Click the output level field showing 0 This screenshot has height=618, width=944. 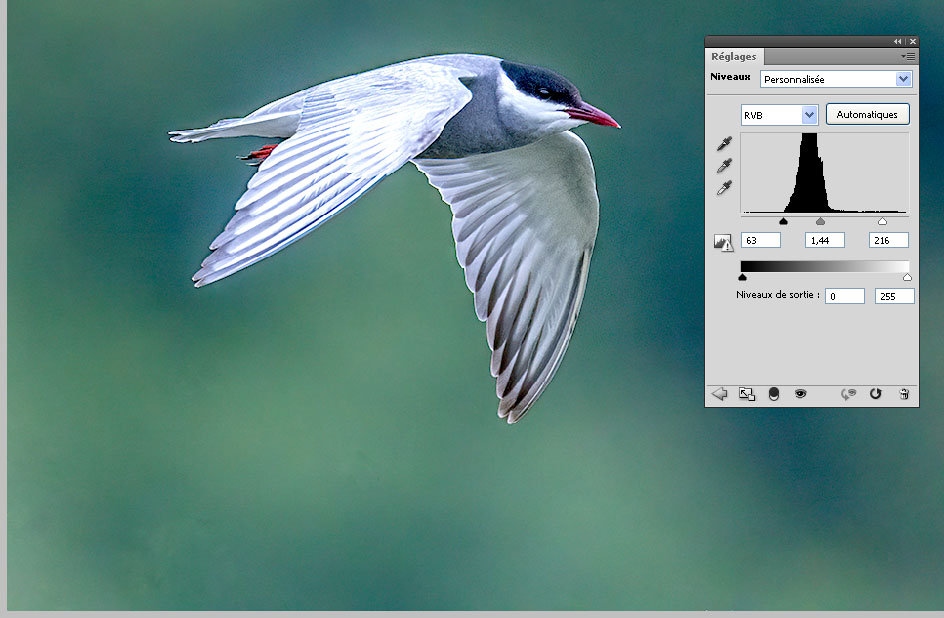tap(845, 296)
